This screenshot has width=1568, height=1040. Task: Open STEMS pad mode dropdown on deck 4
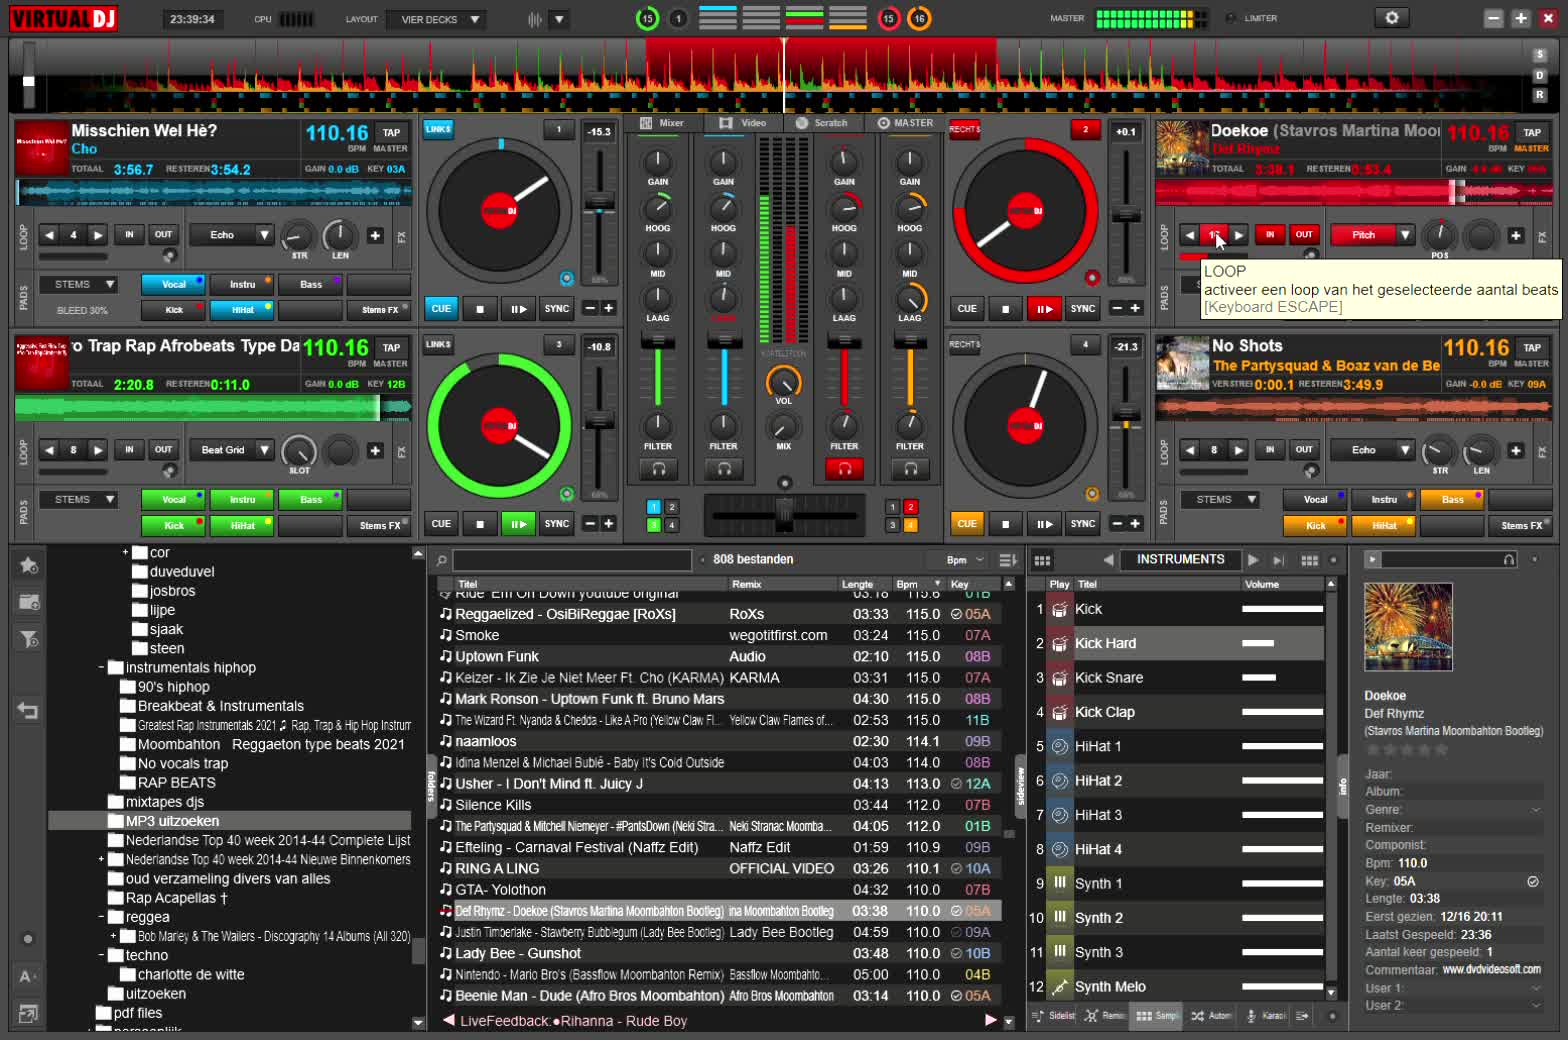coord(1220,499)
